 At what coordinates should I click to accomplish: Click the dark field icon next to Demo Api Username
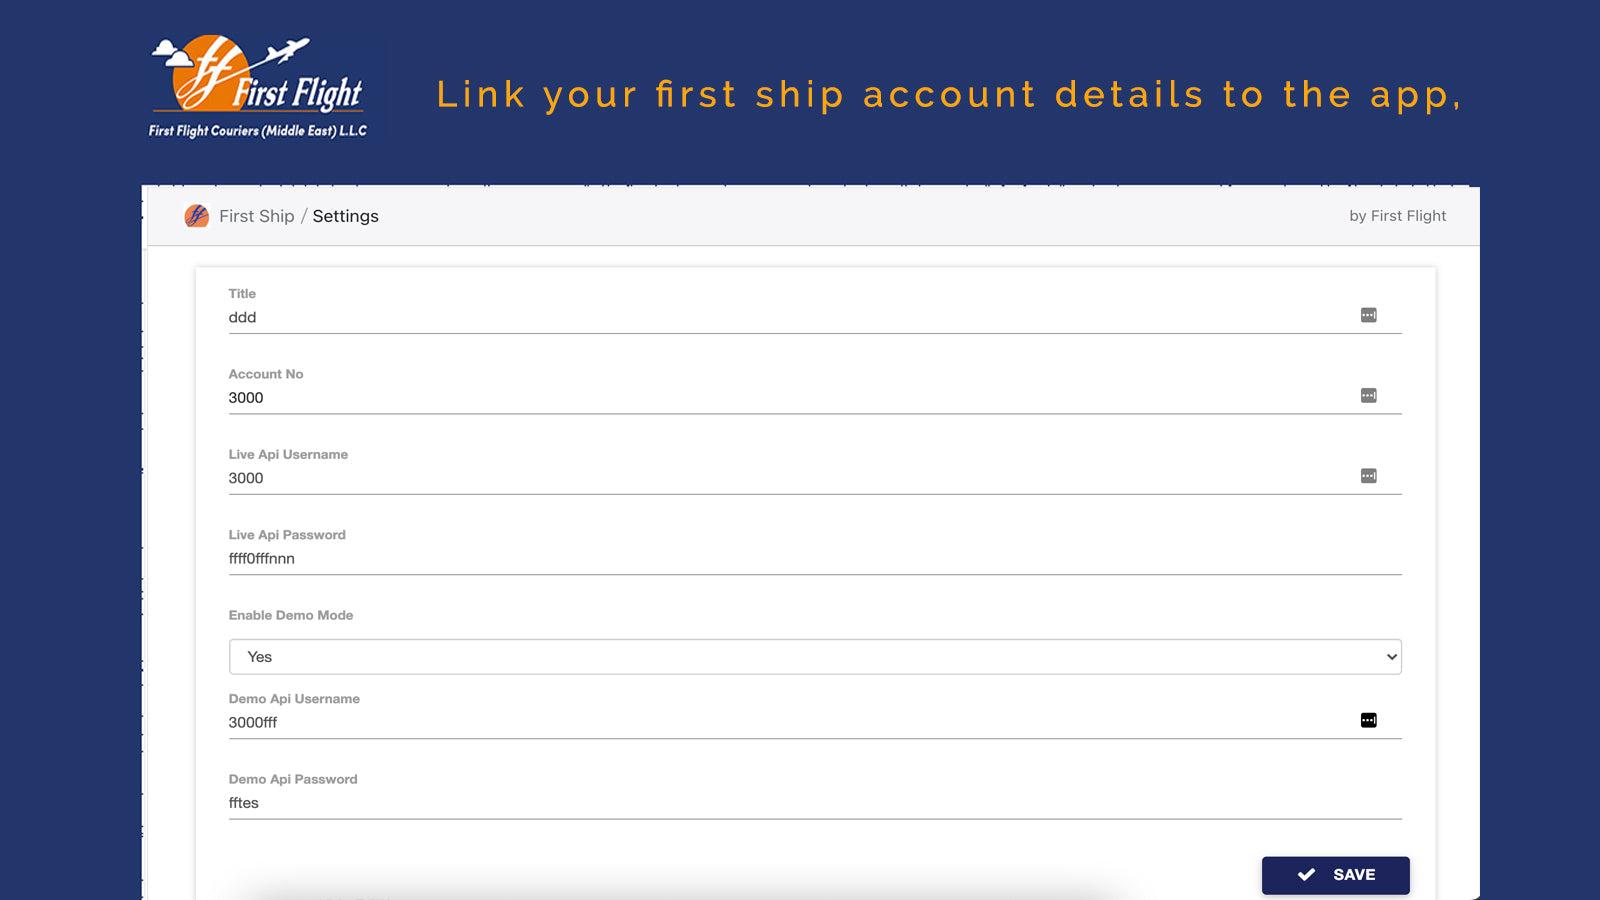coord(1367,719)
